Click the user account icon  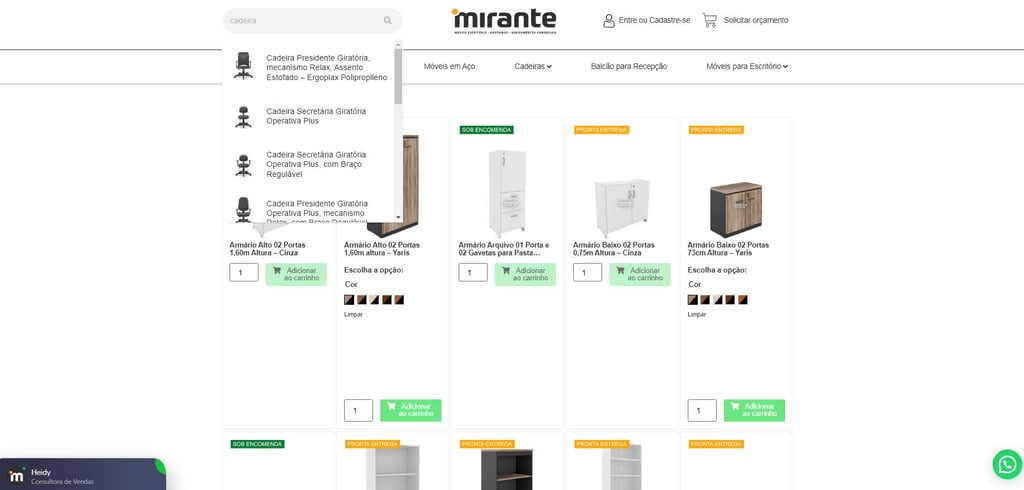(609, 20)
